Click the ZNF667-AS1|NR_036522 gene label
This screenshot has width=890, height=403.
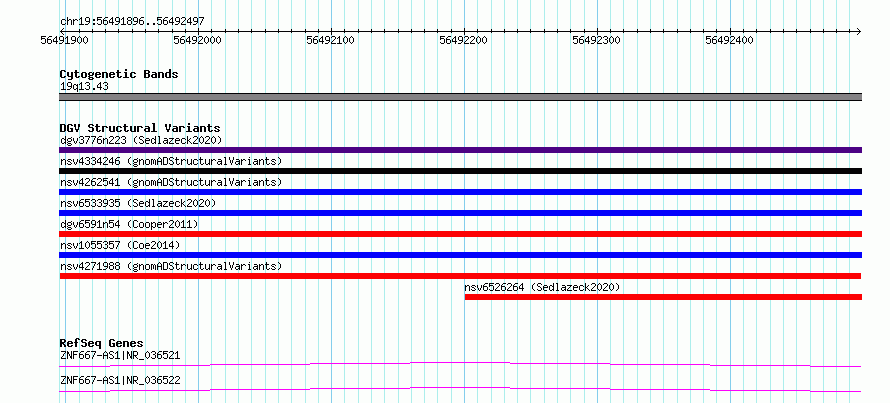click(120, 380)
